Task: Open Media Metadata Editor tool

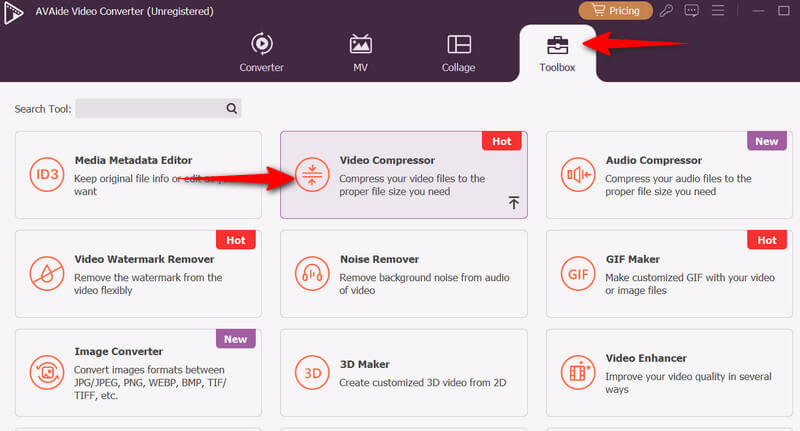Action: point(138,175)
